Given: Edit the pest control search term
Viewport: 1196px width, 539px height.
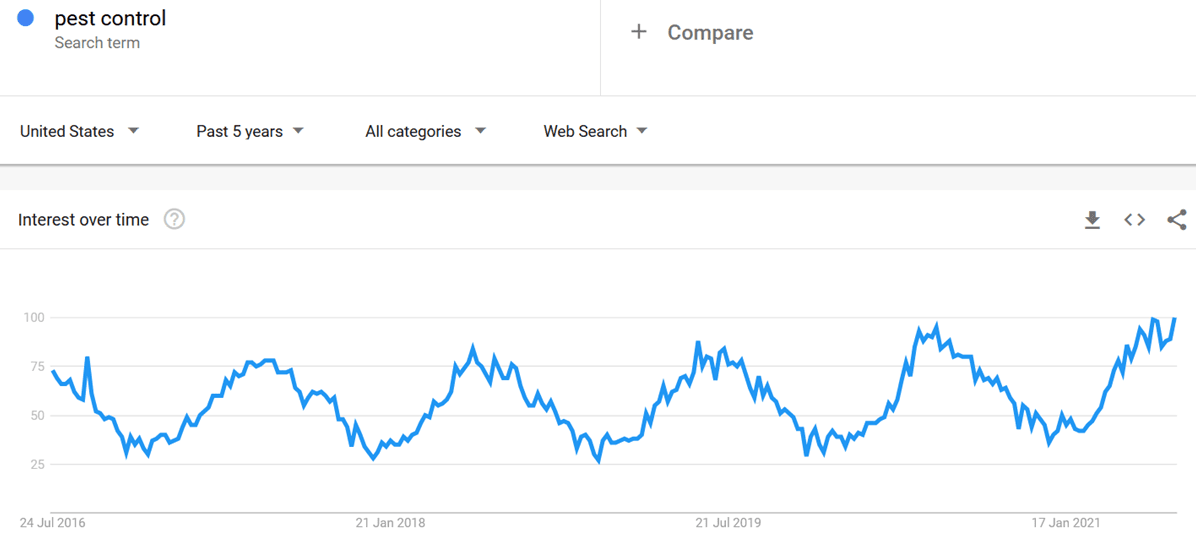Looking at the screenshot, I should (x=110, y=18).
